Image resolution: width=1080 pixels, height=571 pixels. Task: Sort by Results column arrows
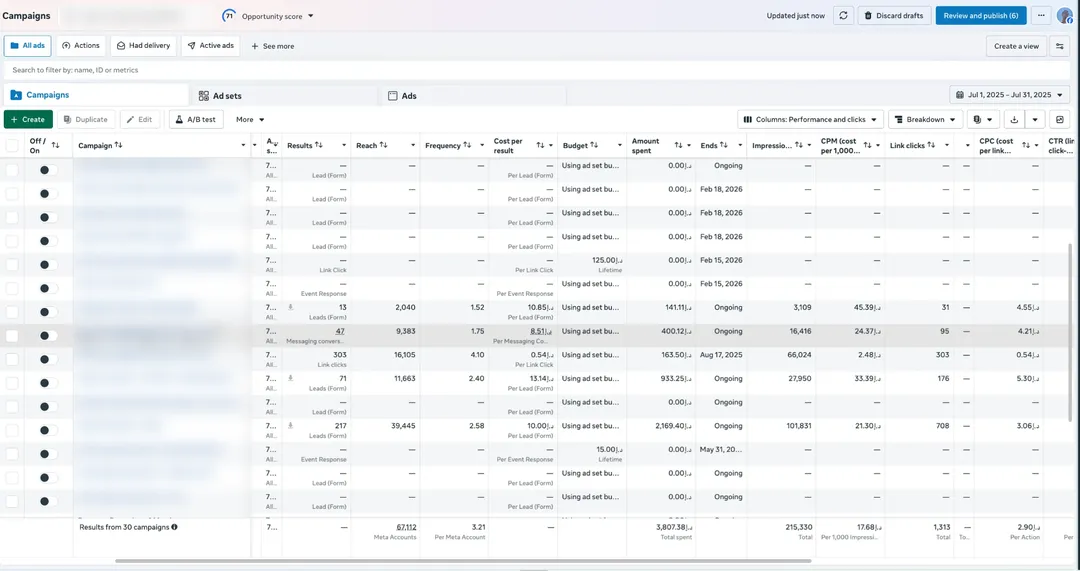(319, 145)
